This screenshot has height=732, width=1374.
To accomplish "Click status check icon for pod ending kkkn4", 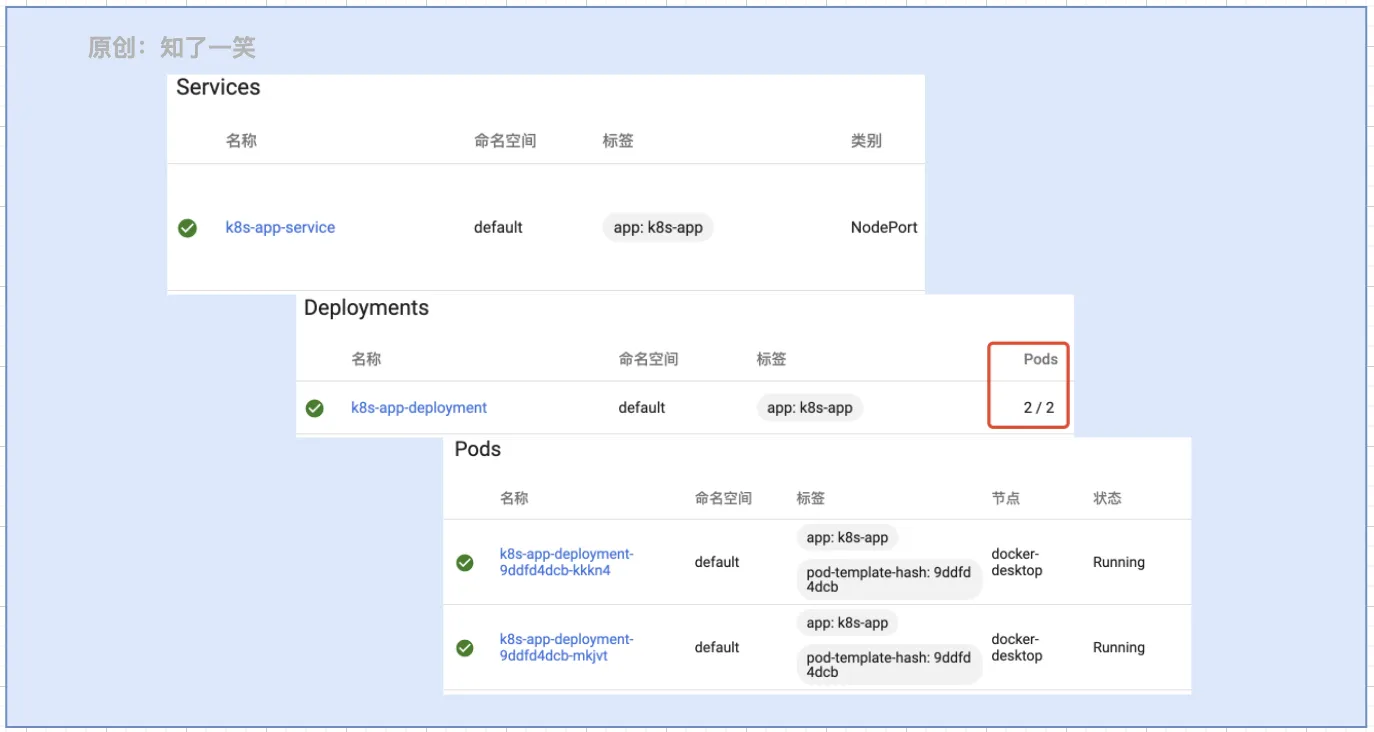I will click(465, 563).
